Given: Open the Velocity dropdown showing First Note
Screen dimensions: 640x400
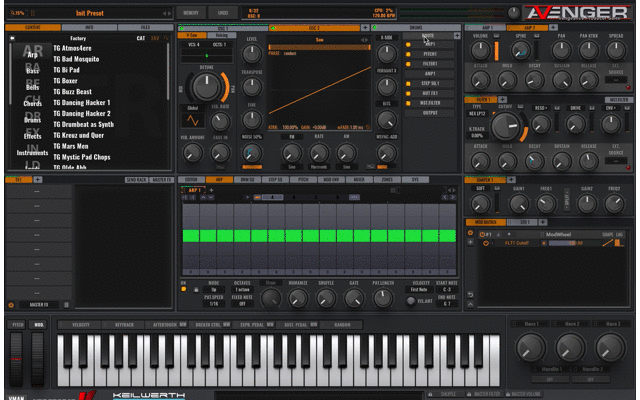Looking at the screenshot, I should (x=419, y=289).
